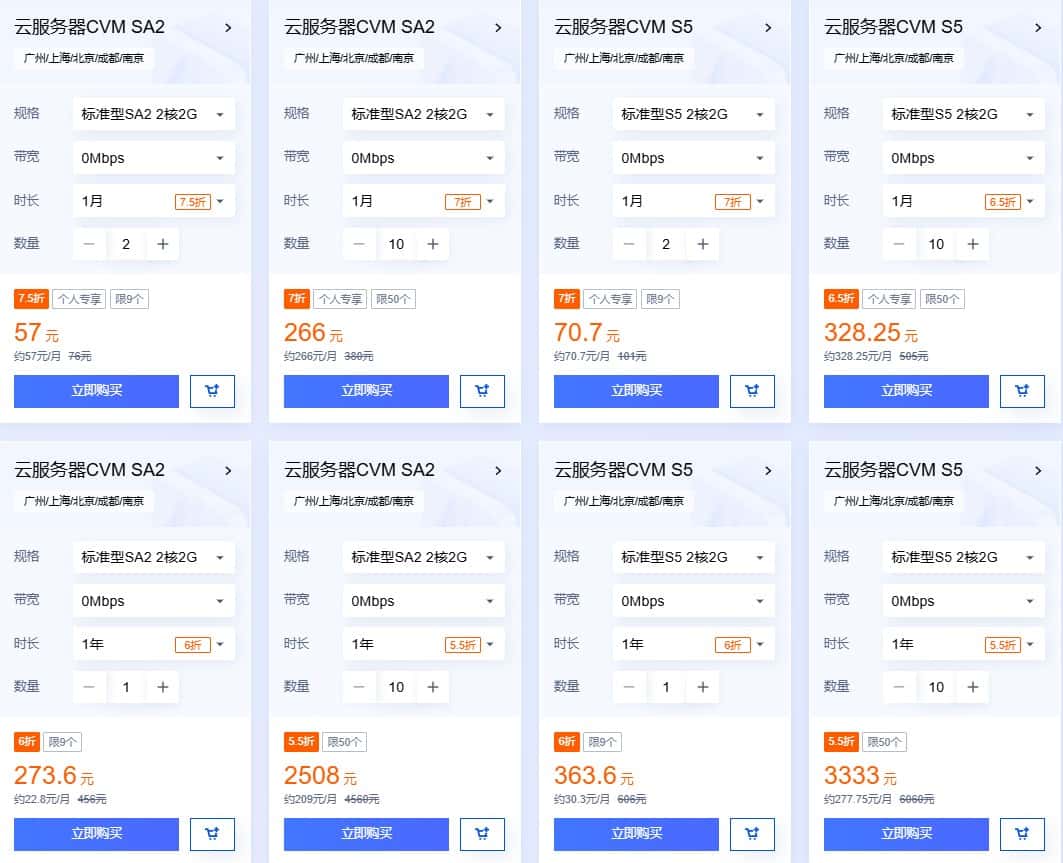Increase quantity on the 3333元 card

pos(972,687)
